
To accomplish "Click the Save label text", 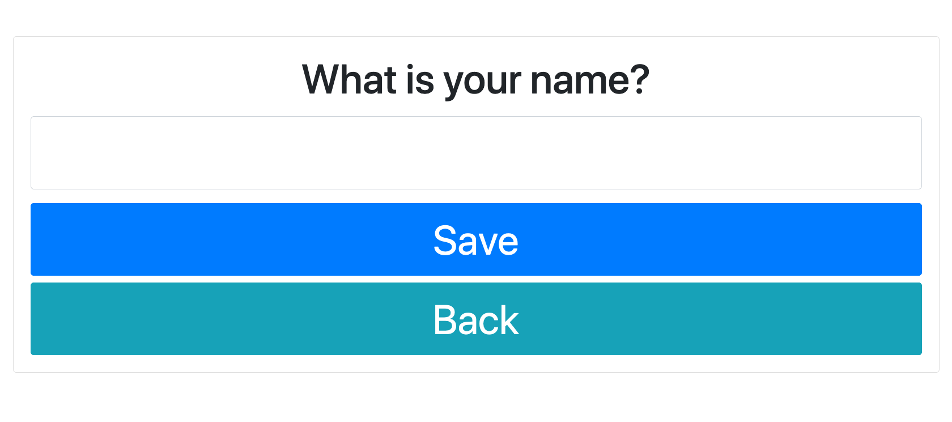I will (x=475, y=241).
